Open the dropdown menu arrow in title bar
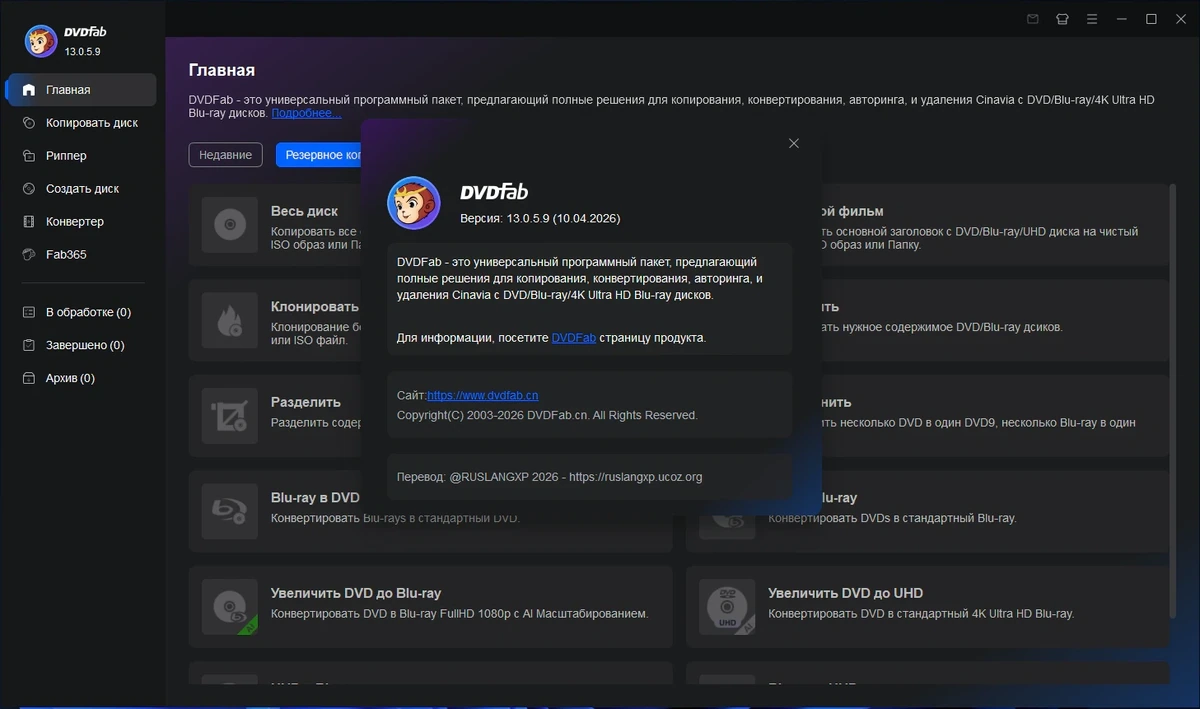The image size is (1200, 709). pos(1092,19)
